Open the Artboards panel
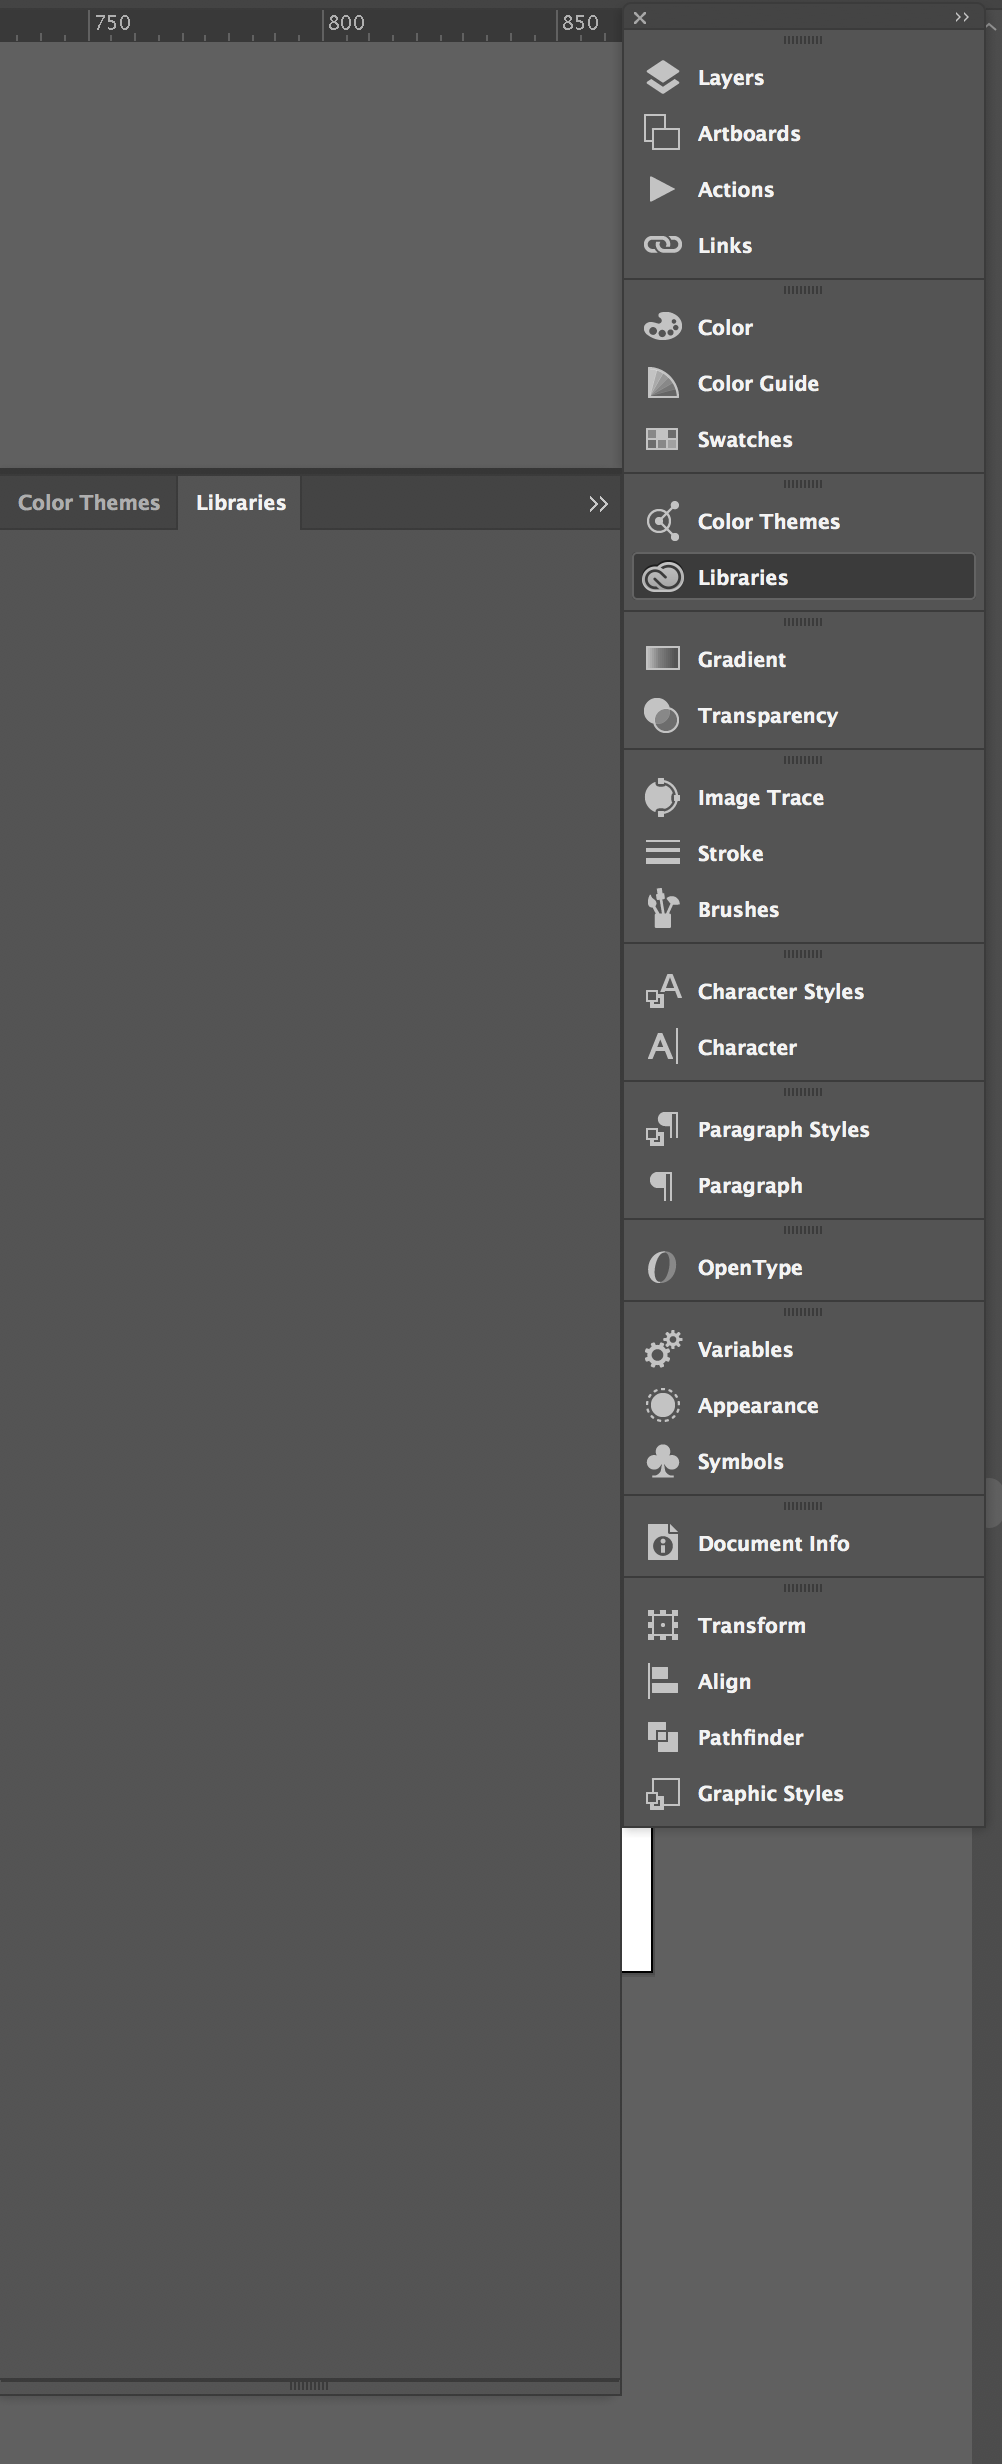The height and width of the screenshot is (2464, 1002). click(748, 133)
